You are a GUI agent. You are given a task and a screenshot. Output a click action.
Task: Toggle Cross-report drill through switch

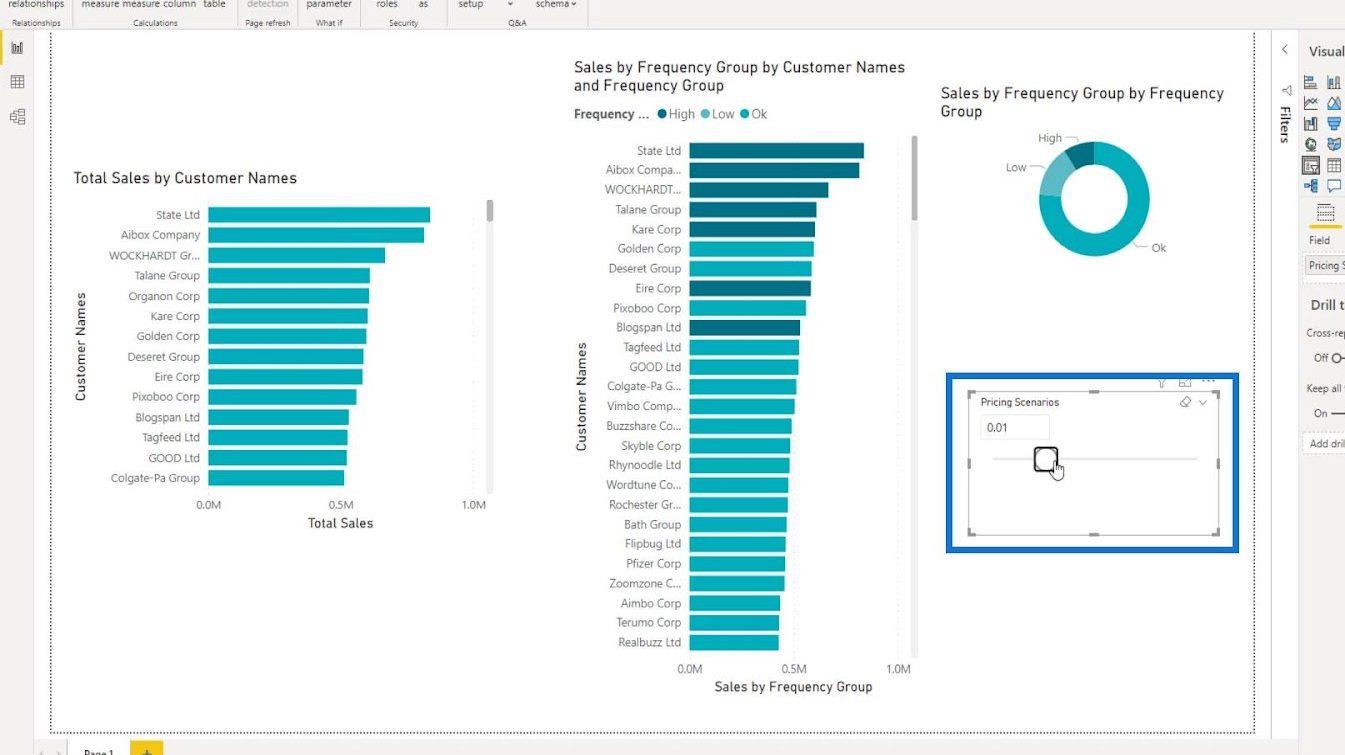tap(1336, 358)
